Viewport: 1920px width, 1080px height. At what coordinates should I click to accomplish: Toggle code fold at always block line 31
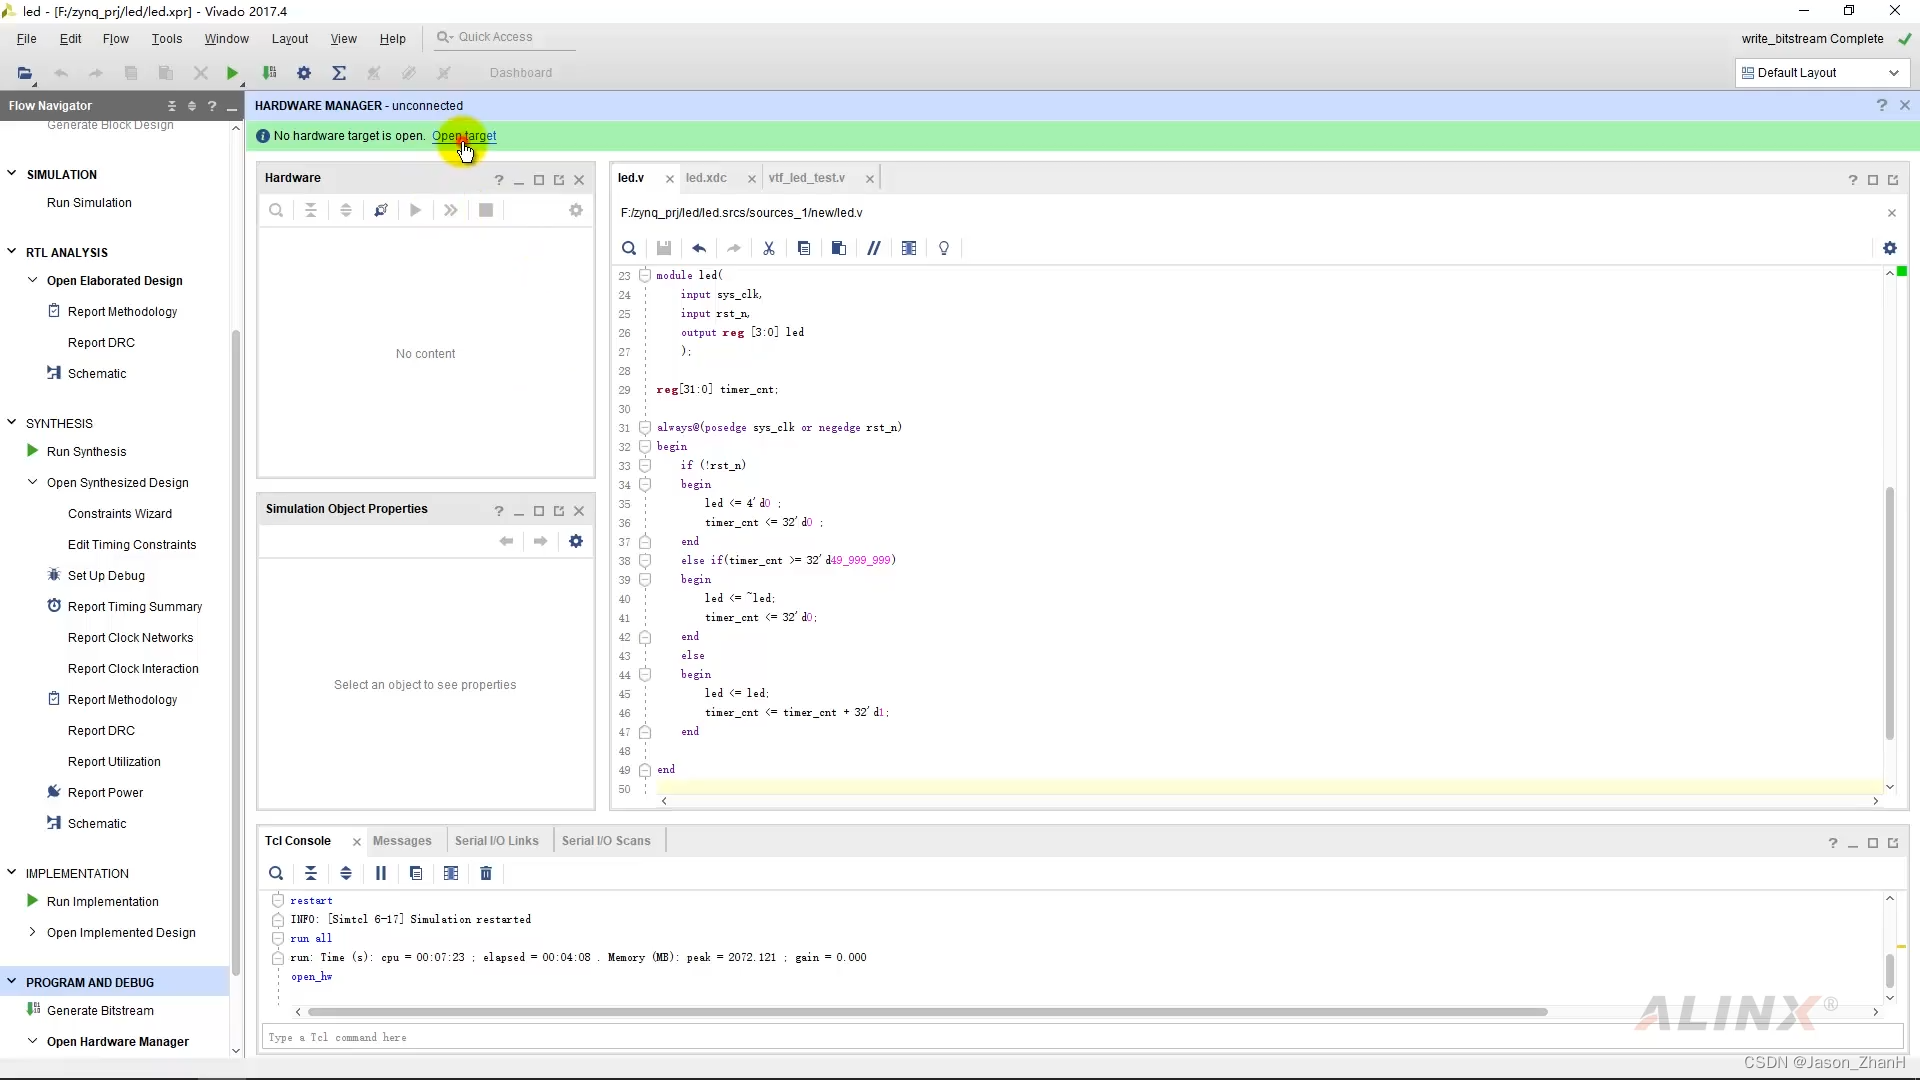click(x=645, y=428)
